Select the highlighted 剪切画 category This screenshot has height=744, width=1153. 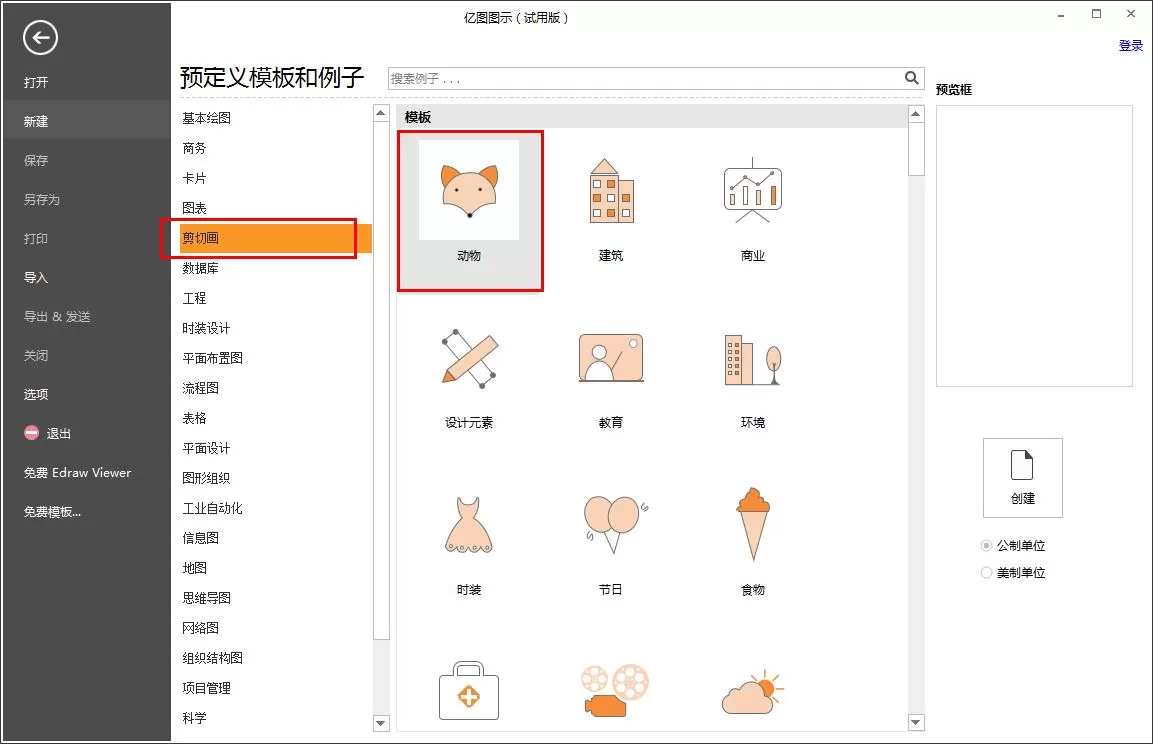tap(276, 238)
